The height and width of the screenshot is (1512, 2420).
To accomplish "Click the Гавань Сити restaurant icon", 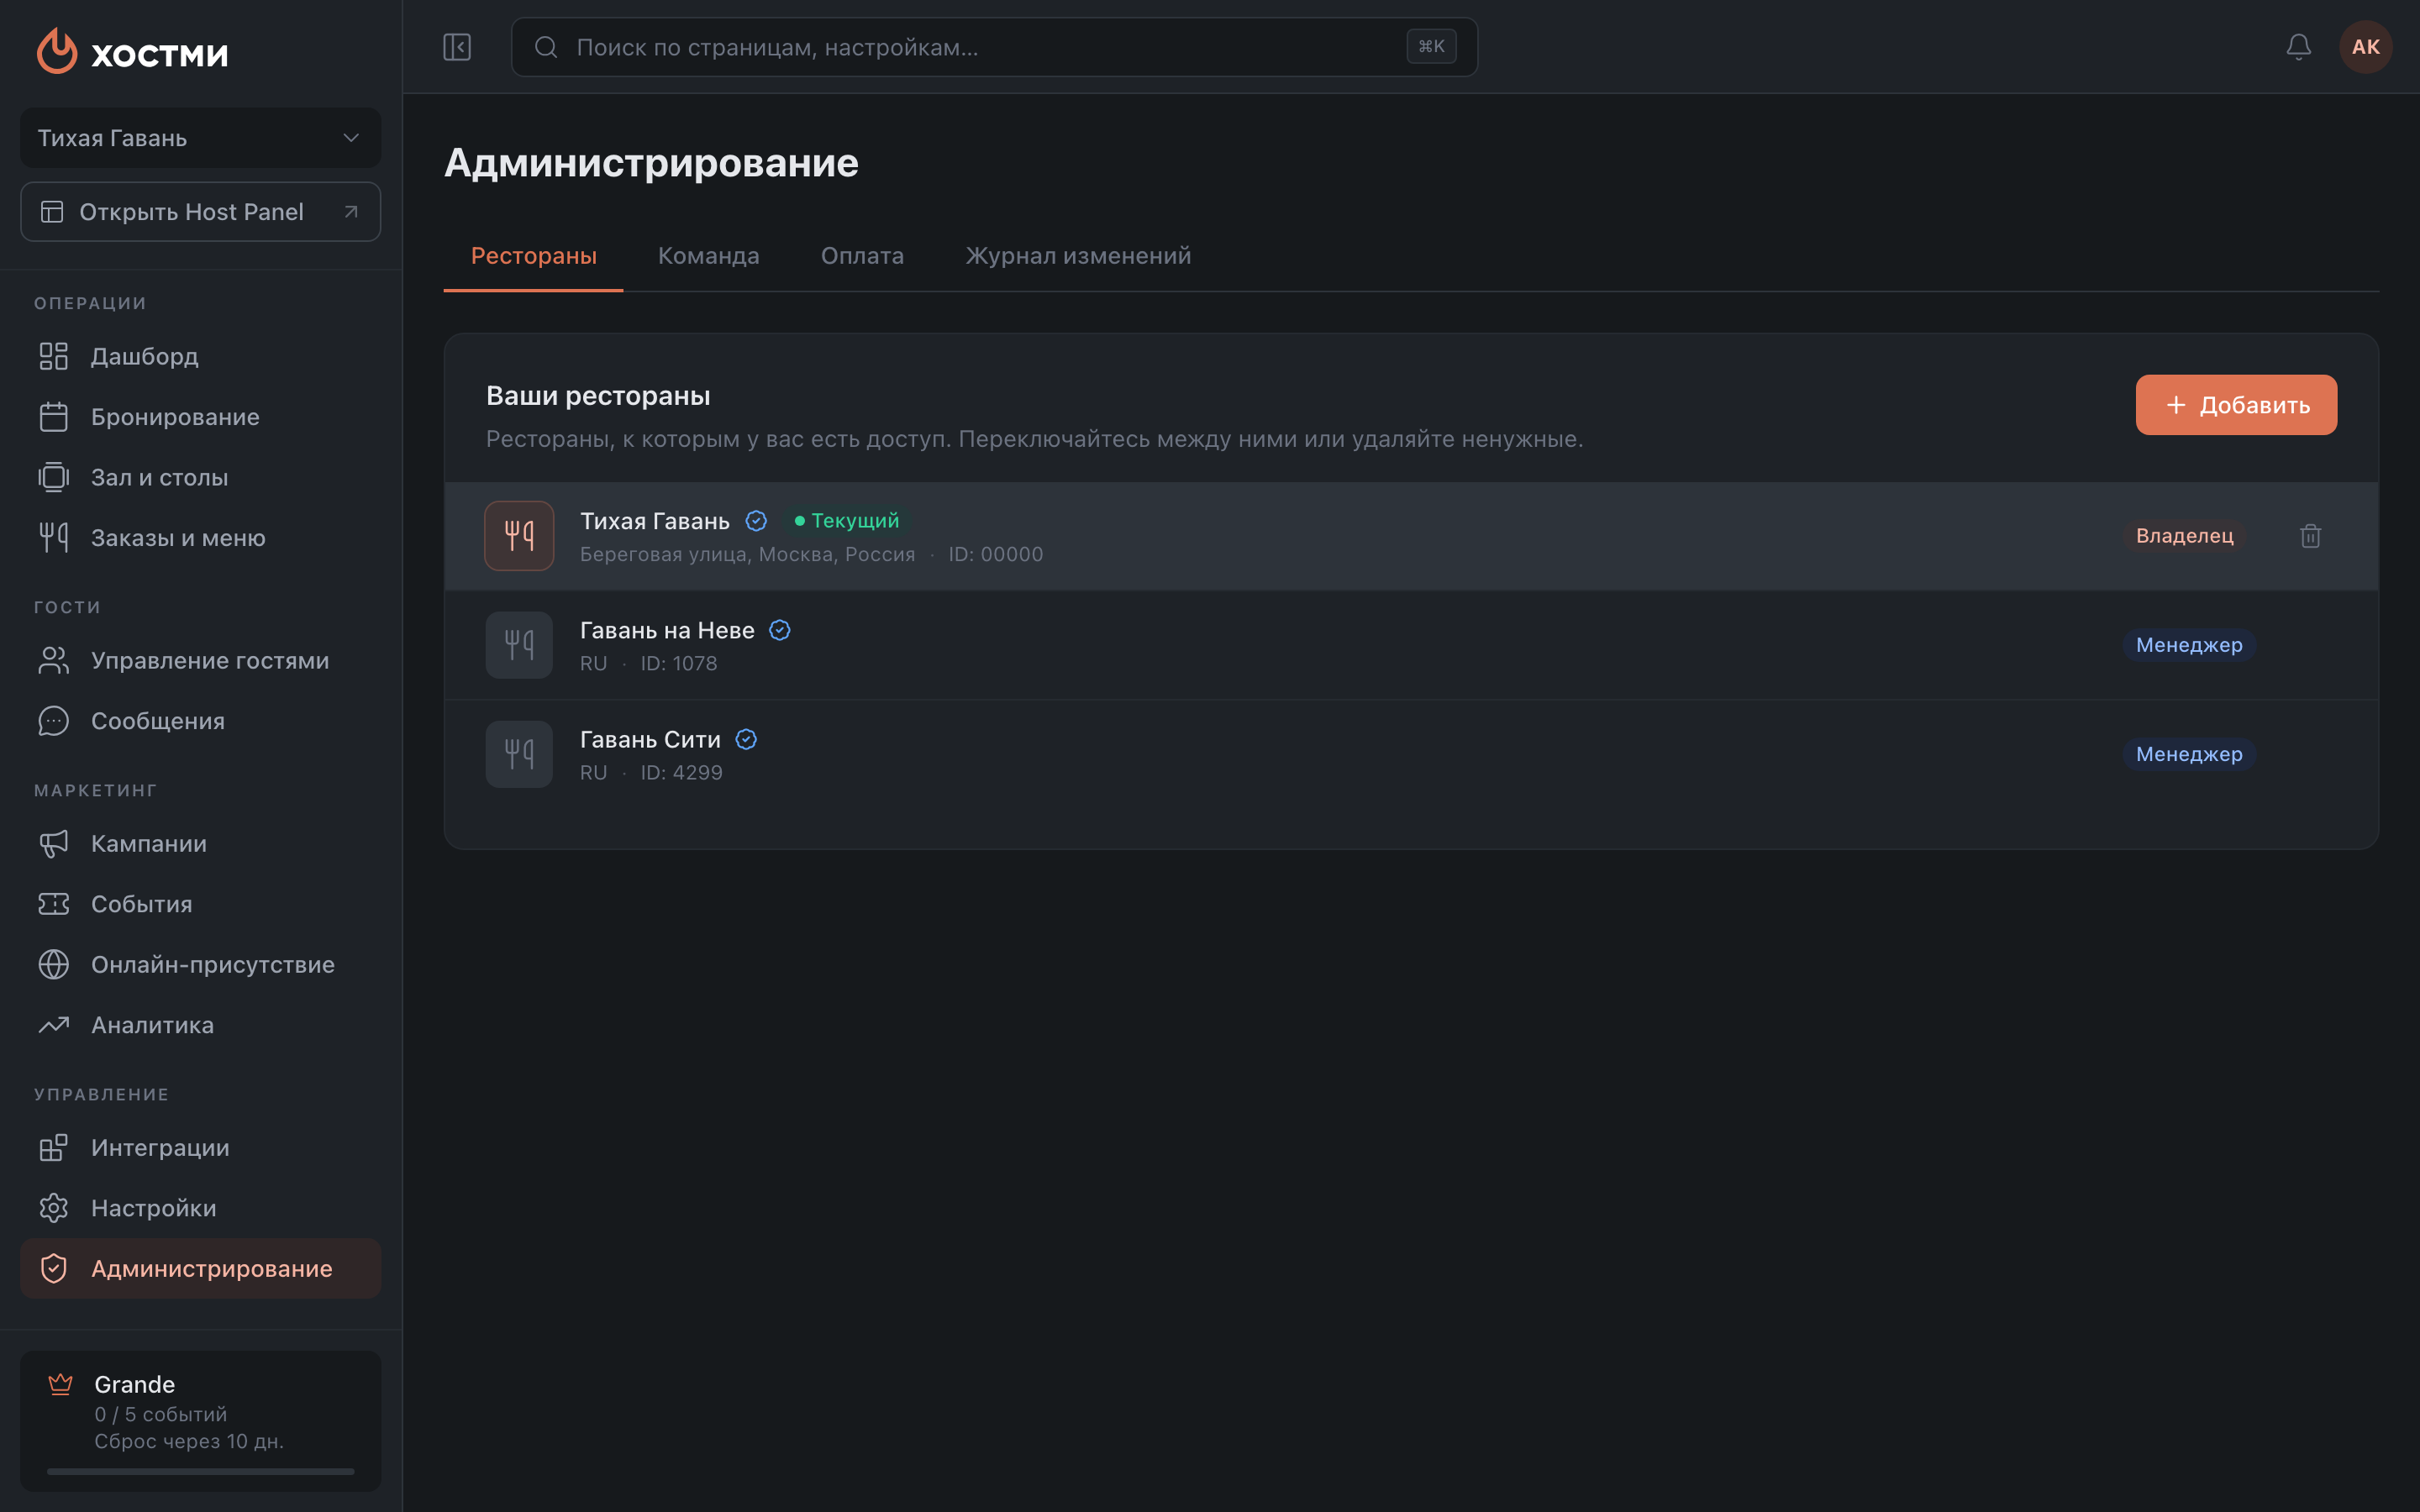I will 519,754.
